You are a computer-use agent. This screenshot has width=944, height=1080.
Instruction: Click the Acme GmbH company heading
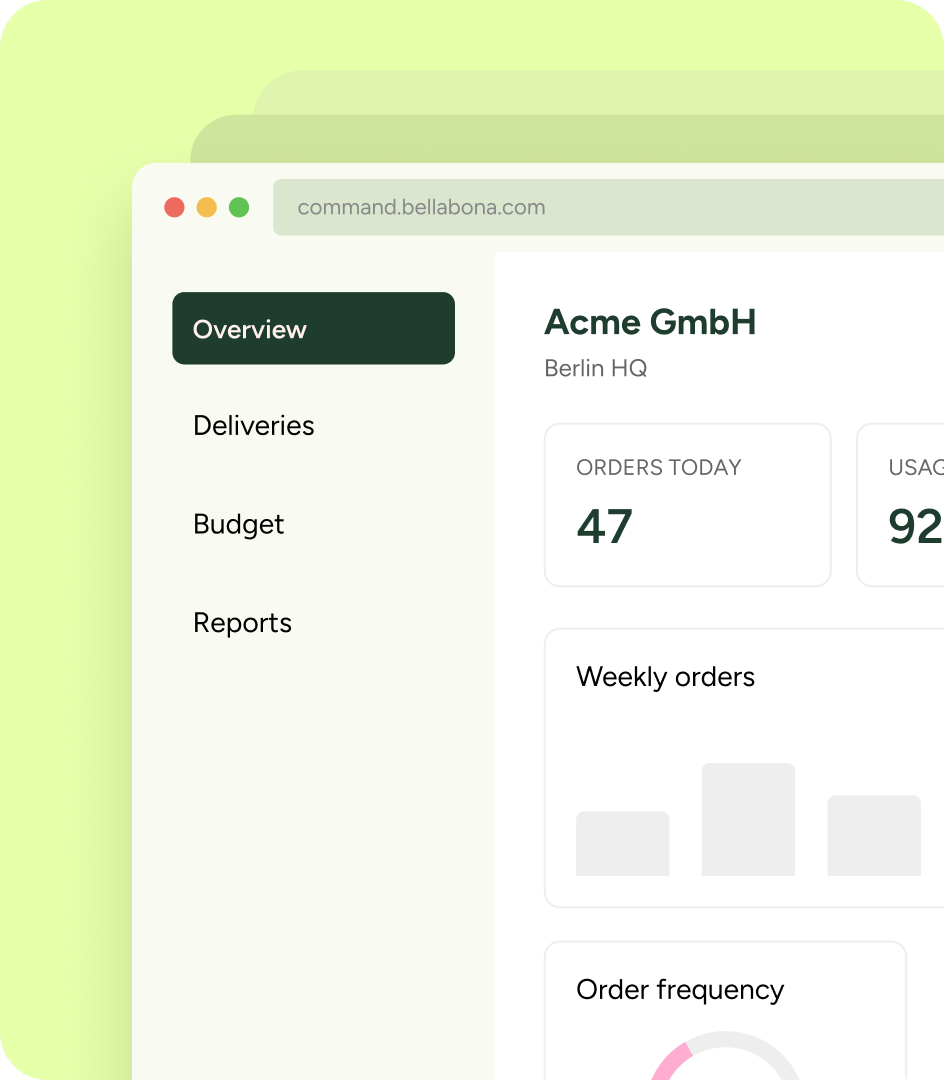(x=650, y=322)
